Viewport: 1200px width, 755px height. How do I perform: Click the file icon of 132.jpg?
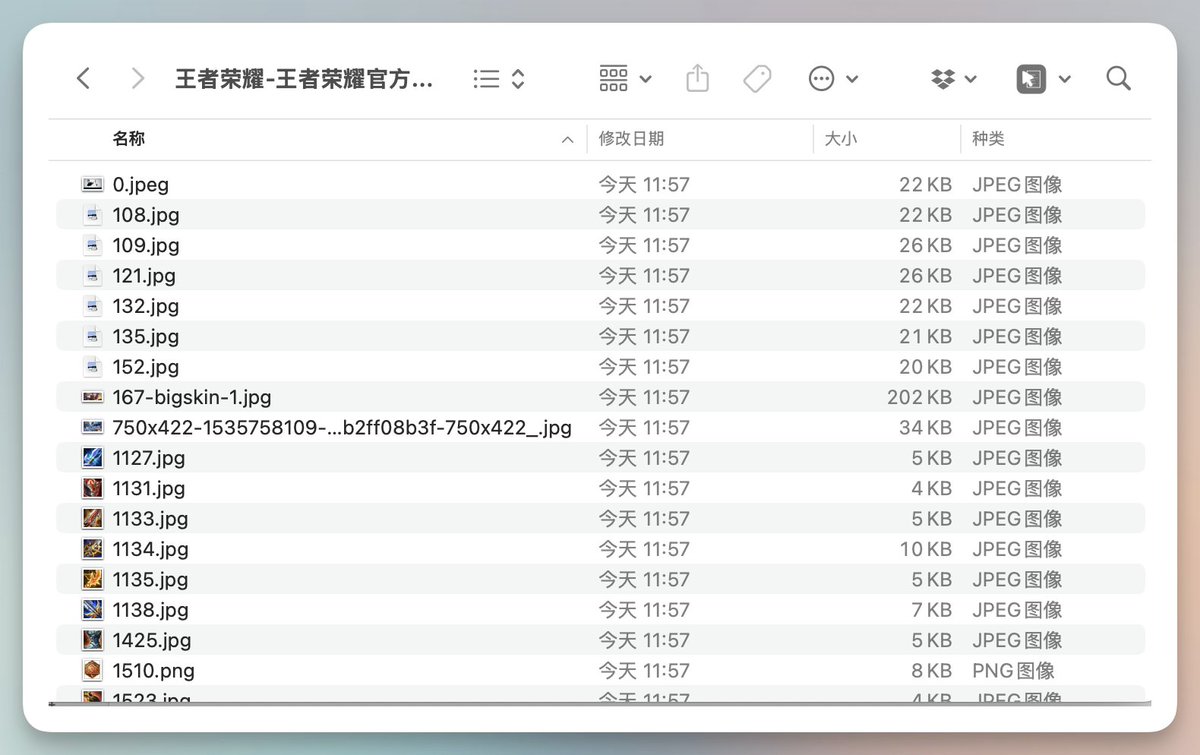click(x=93, y=306)
